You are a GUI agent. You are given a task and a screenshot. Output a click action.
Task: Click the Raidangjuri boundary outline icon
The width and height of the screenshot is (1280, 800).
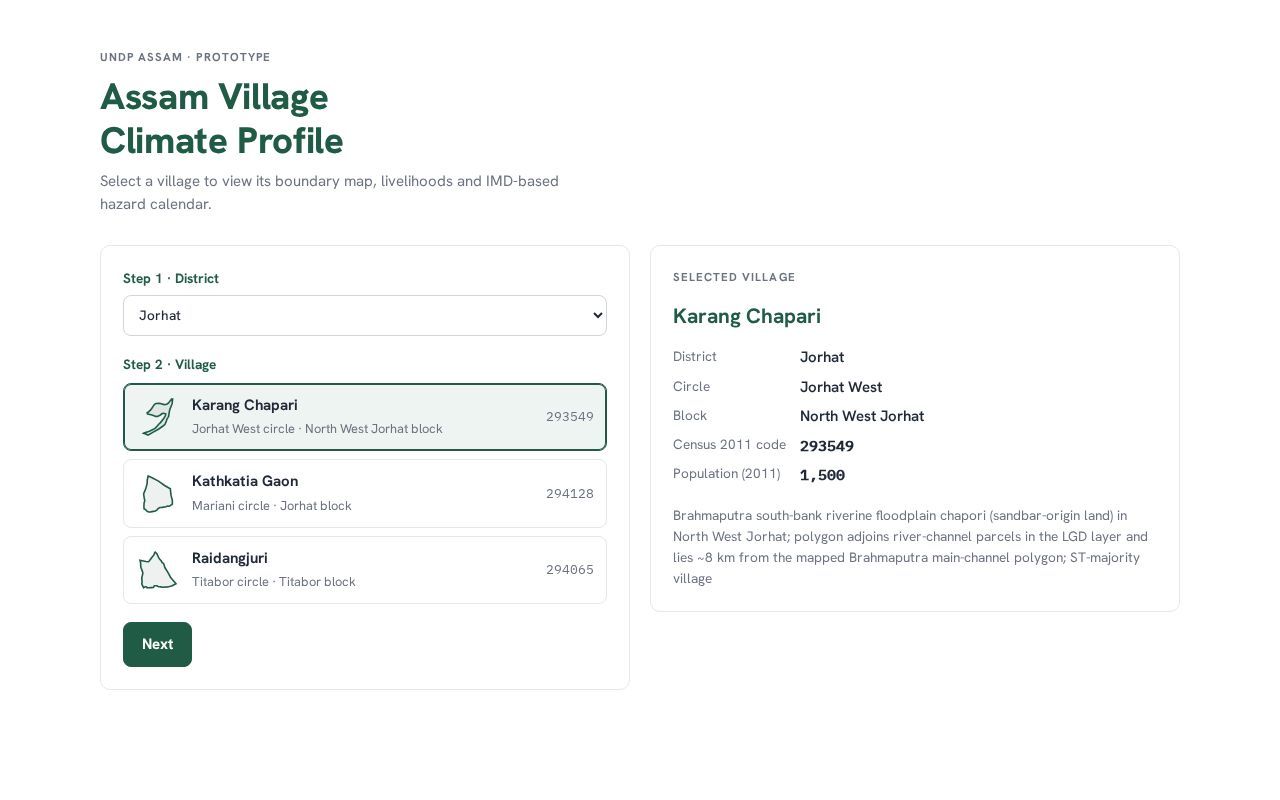tap(158, 570)
